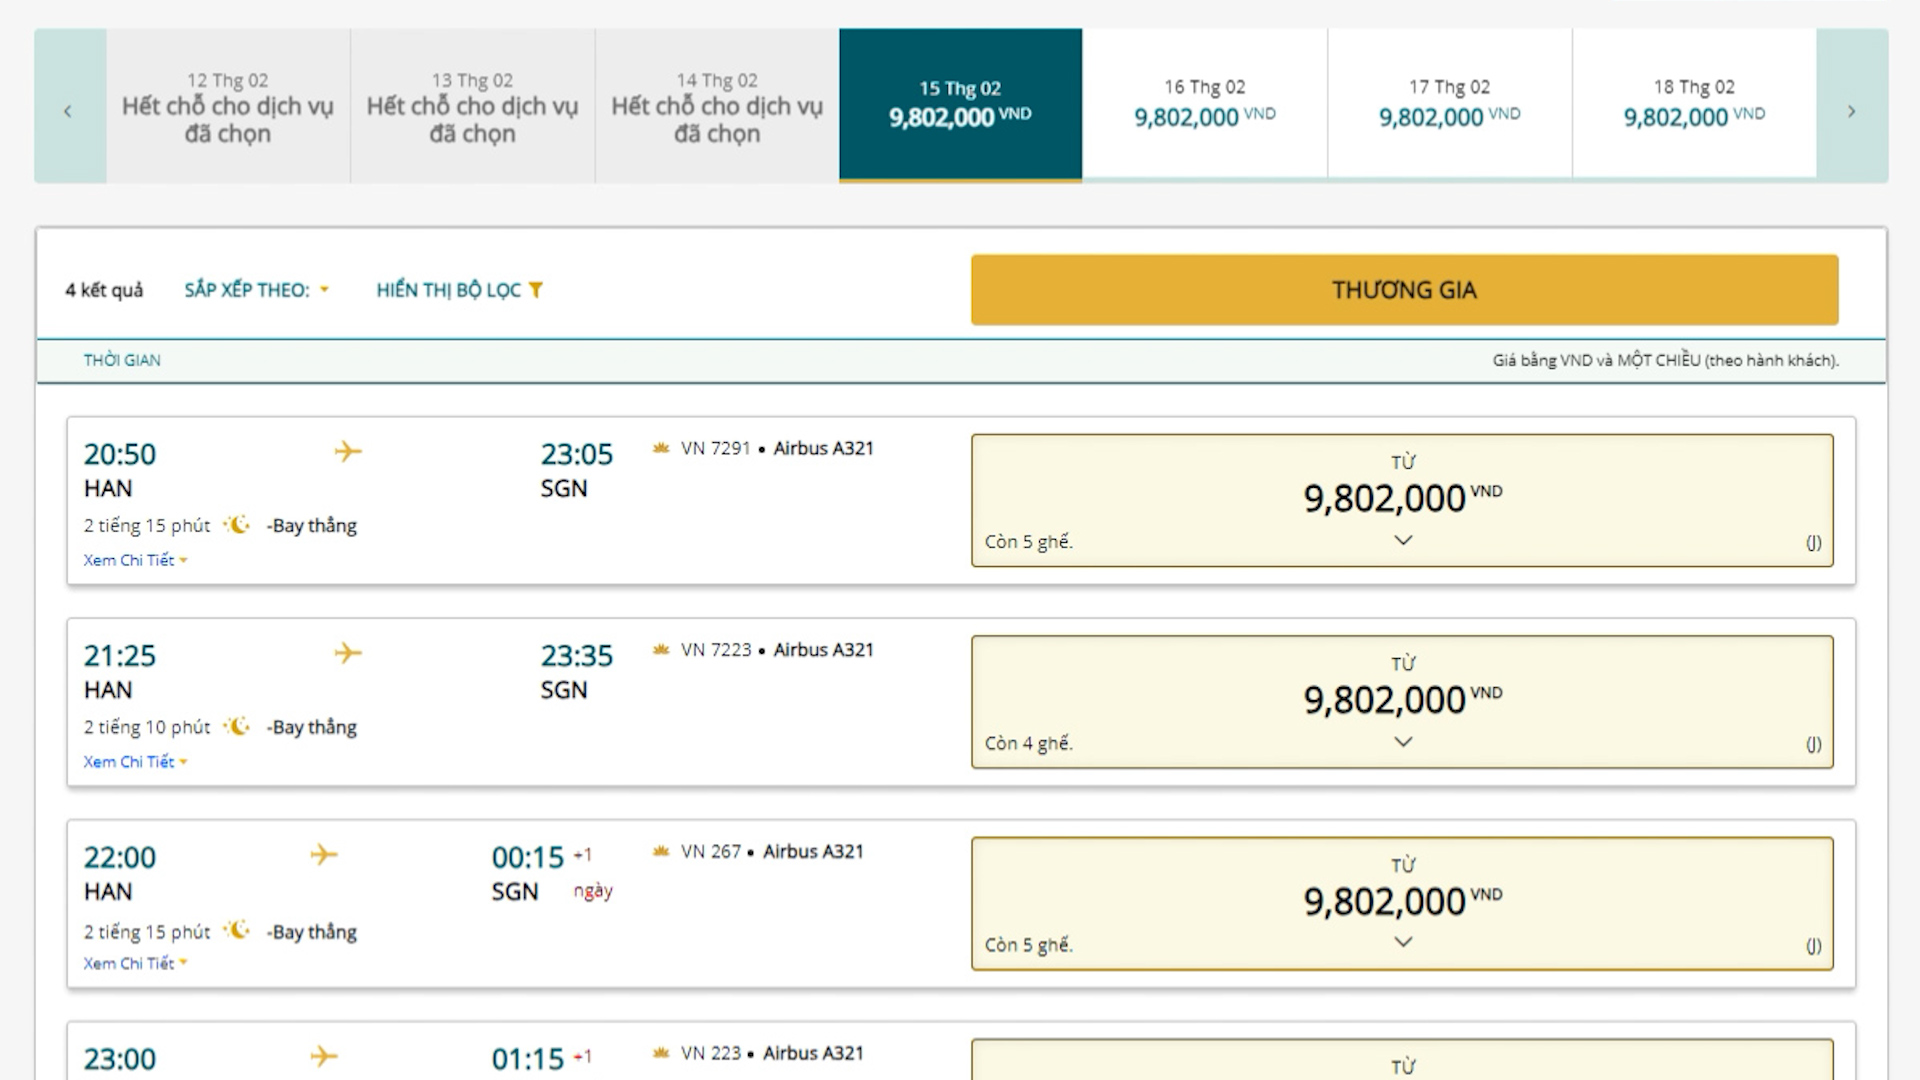
Task: Select the 18 Thg 02 date tab
Action: (1694, 104)
